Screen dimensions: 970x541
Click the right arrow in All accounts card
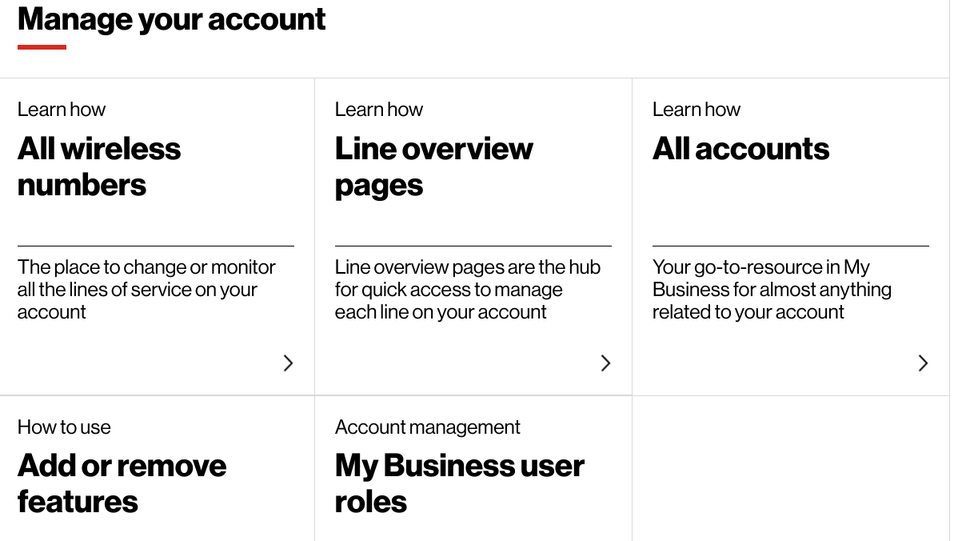point(923,363)
